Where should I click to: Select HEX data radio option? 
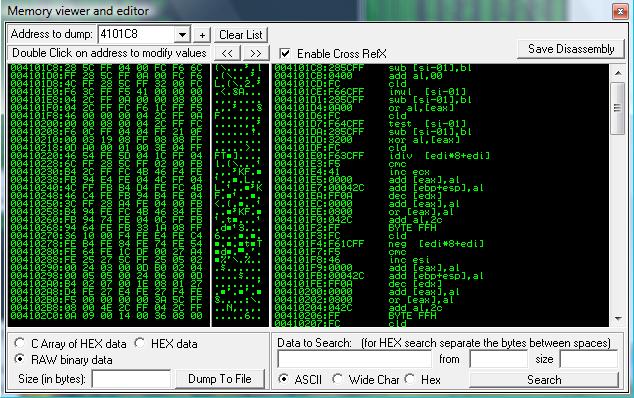140,343
